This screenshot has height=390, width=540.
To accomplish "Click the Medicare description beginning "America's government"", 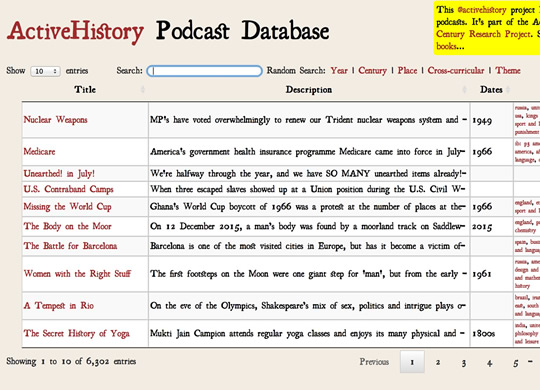I will coord(308,152).
